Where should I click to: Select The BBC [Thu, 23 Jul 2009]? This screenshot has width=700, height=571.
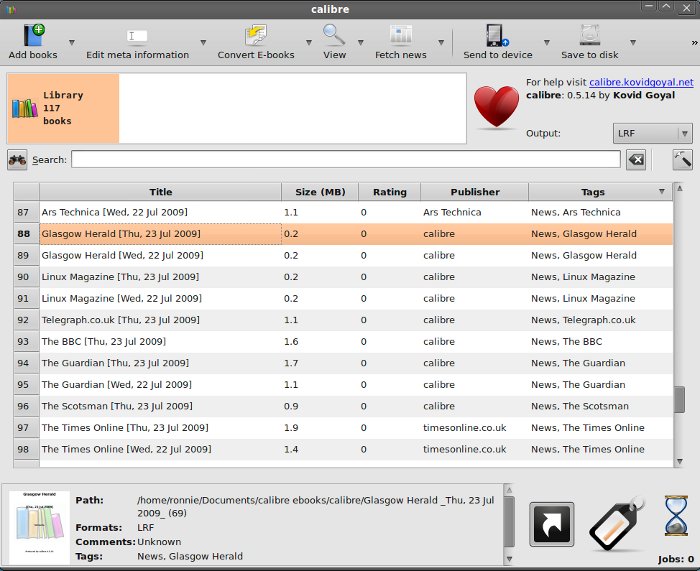(104, 342)
